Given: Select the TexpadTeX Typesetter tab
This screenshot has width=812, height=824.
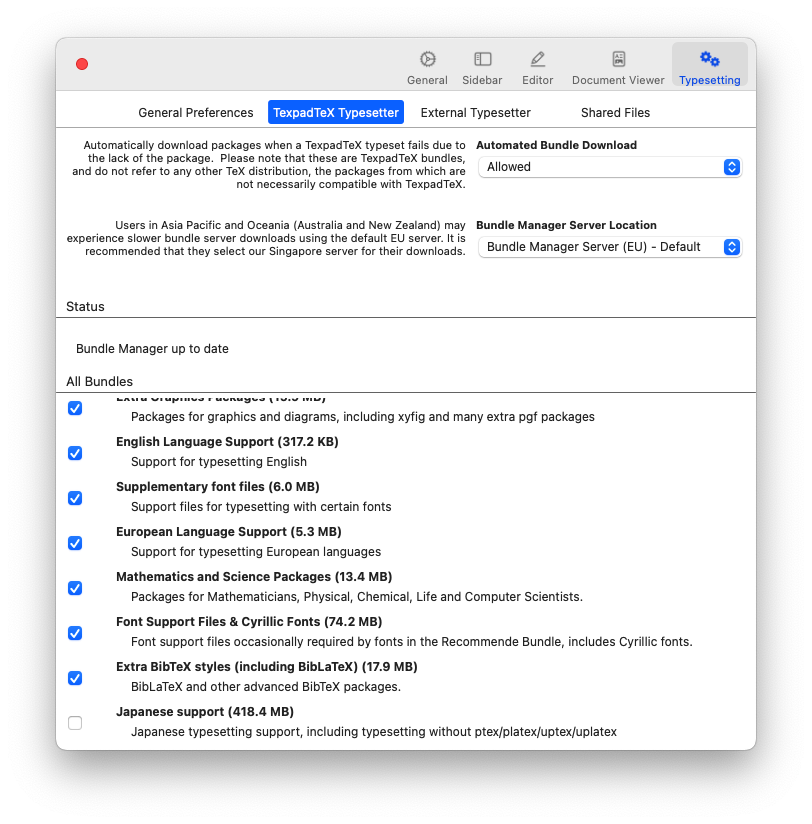Looking at the screenshot, I should [x=336, y=112].
